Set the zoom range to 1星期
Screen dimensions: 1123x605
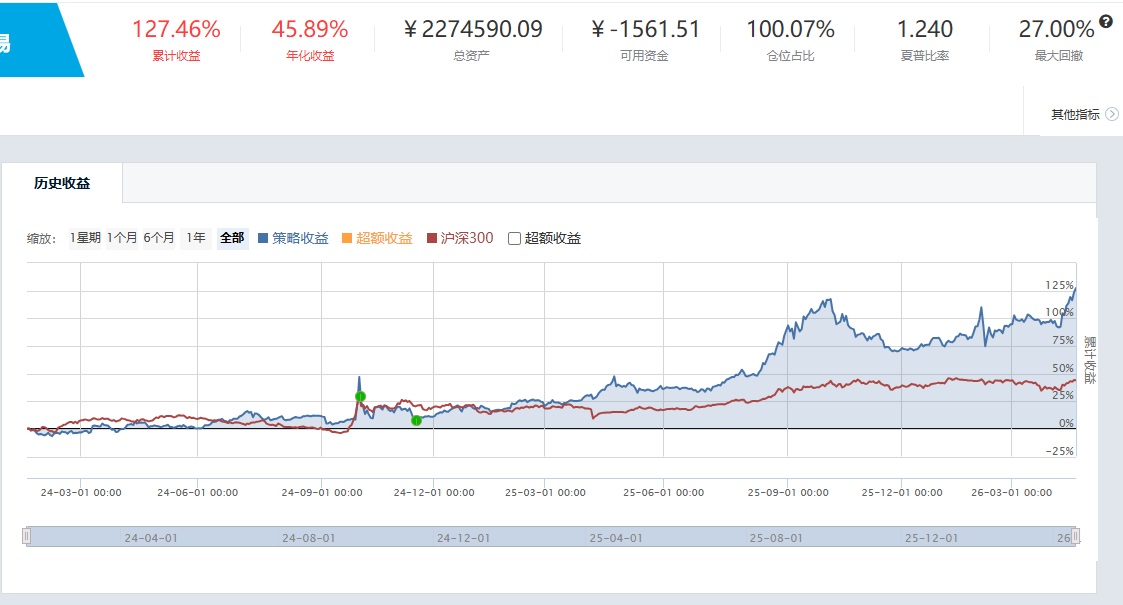click(x=85, y=238)
